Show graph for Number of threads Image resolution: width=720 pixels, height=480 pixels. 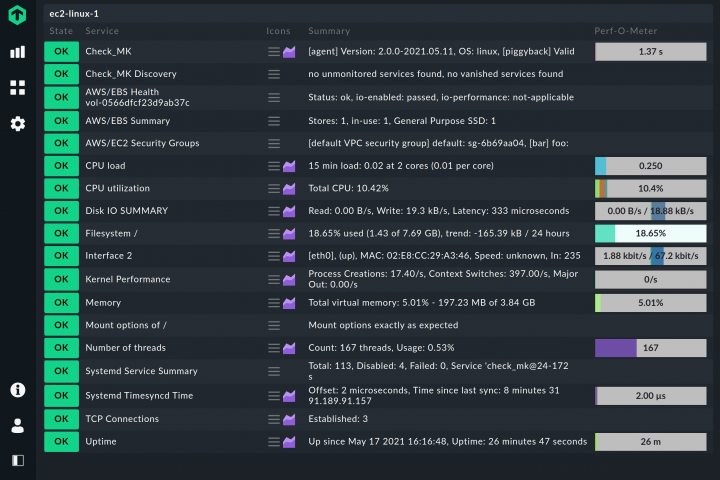289,348
